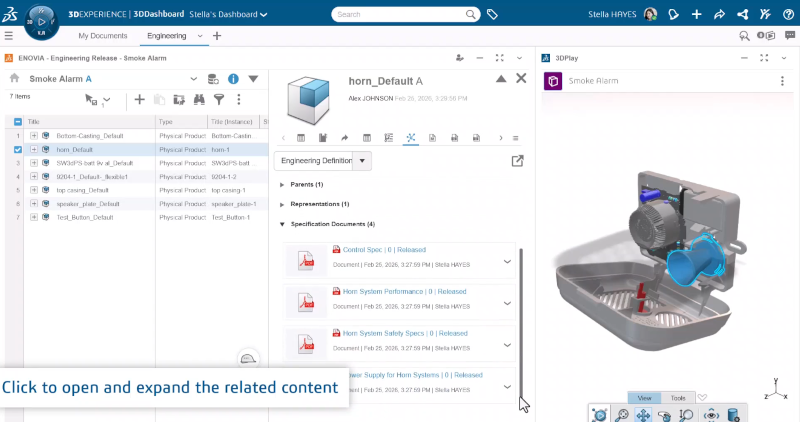Expand horn_Default tree node

[34, 150]
